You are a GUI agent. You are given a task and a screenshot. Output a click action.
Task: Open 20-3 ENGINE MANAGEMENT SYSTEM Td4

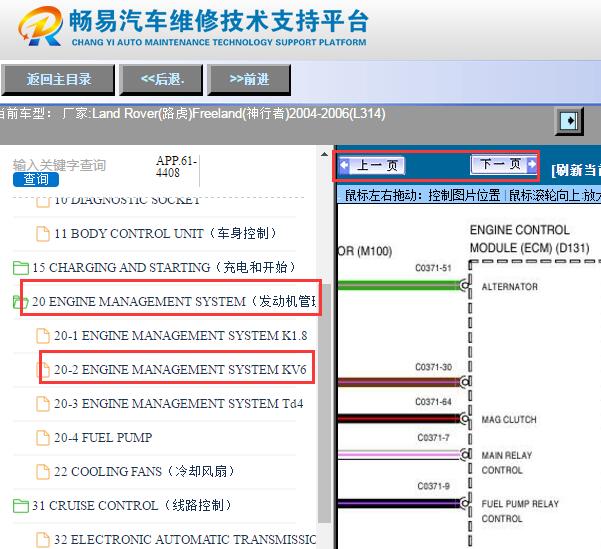click(x=179, y=403)
